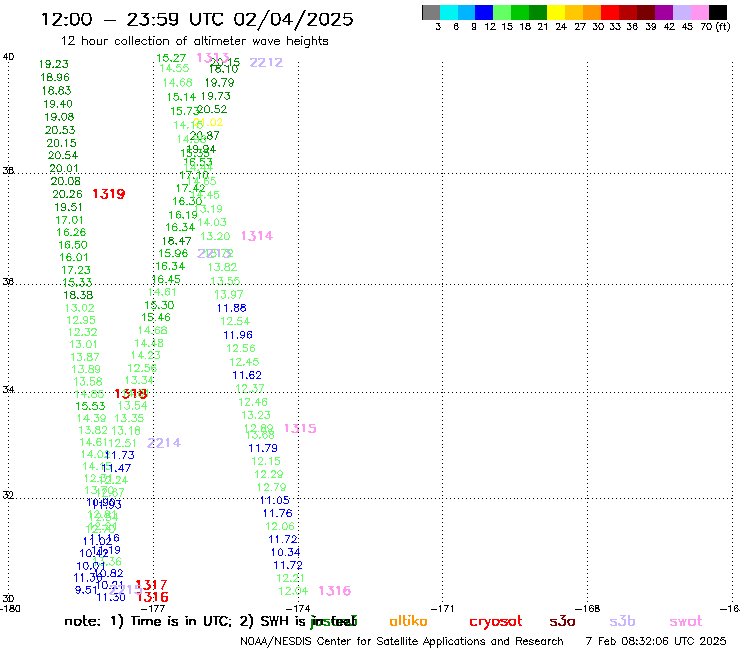The width and height of the screenshot is (740, 650).
Task: Click the pink track label 1314
Action: (257, 236)
